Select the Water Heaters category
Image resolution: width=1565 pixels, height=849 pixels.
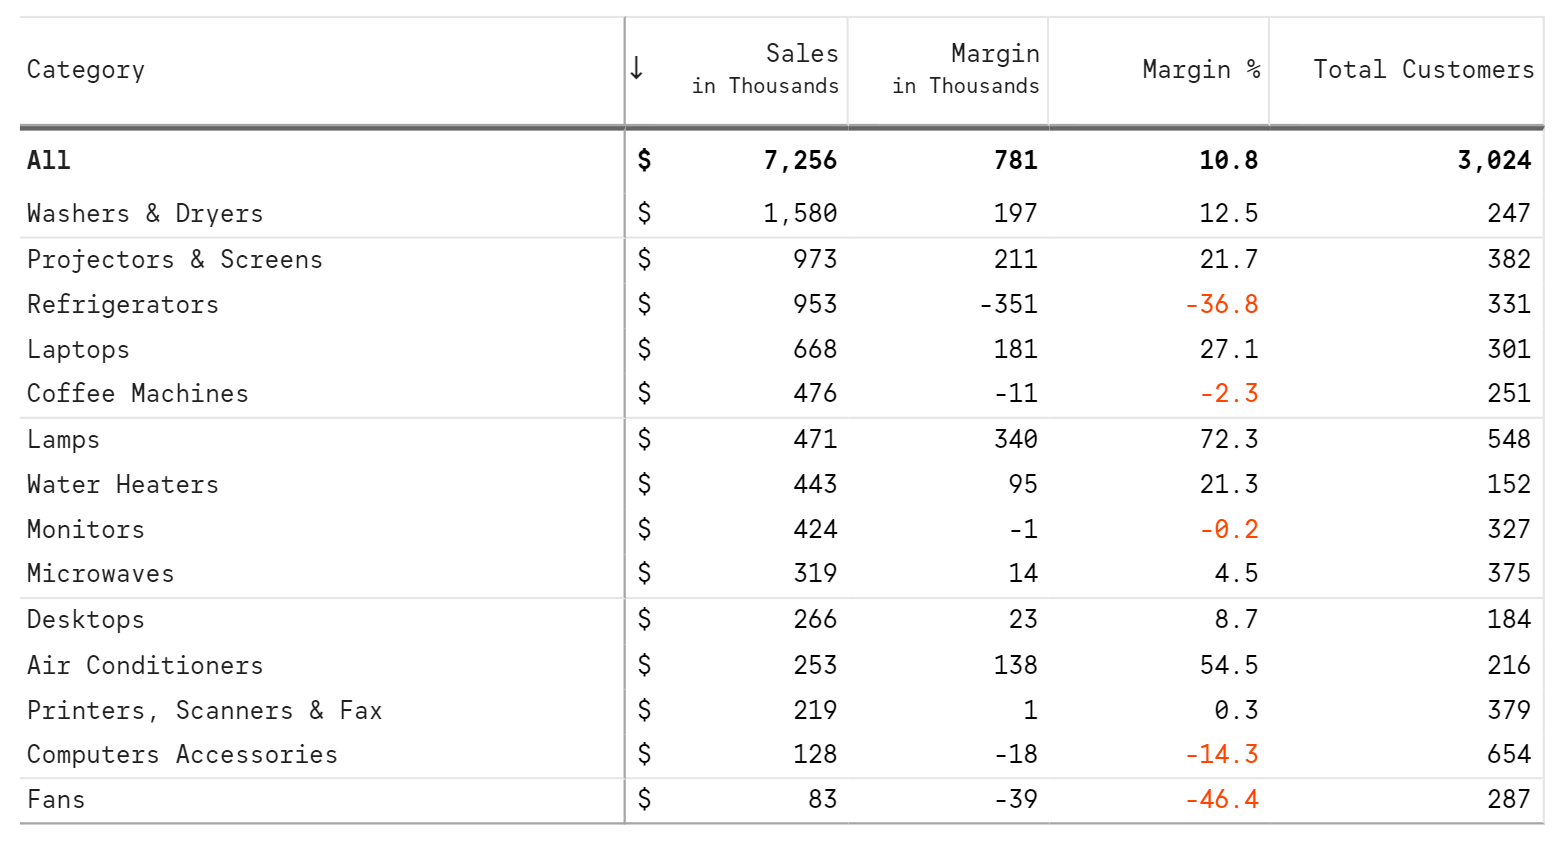click(123, 485)
